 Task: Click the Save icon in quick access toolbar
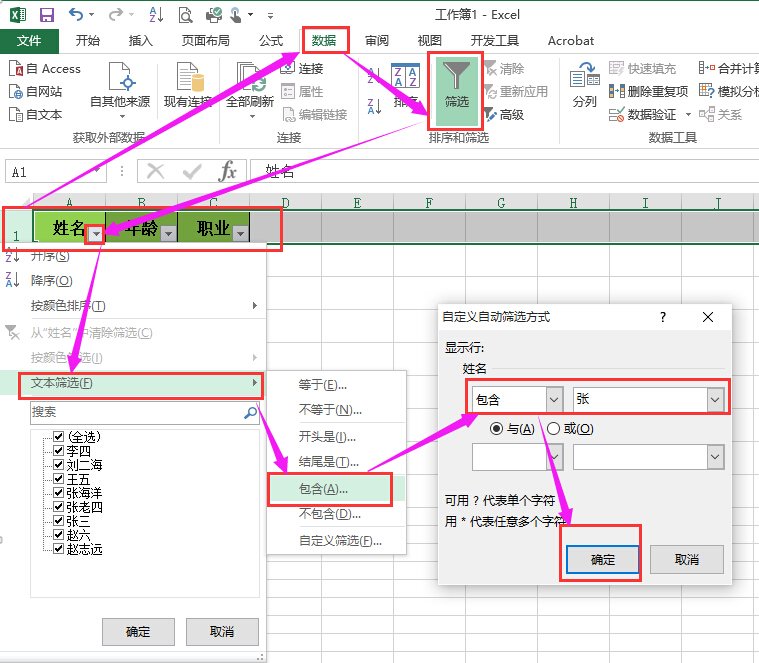pyautogui.click(x=46, y=15)
